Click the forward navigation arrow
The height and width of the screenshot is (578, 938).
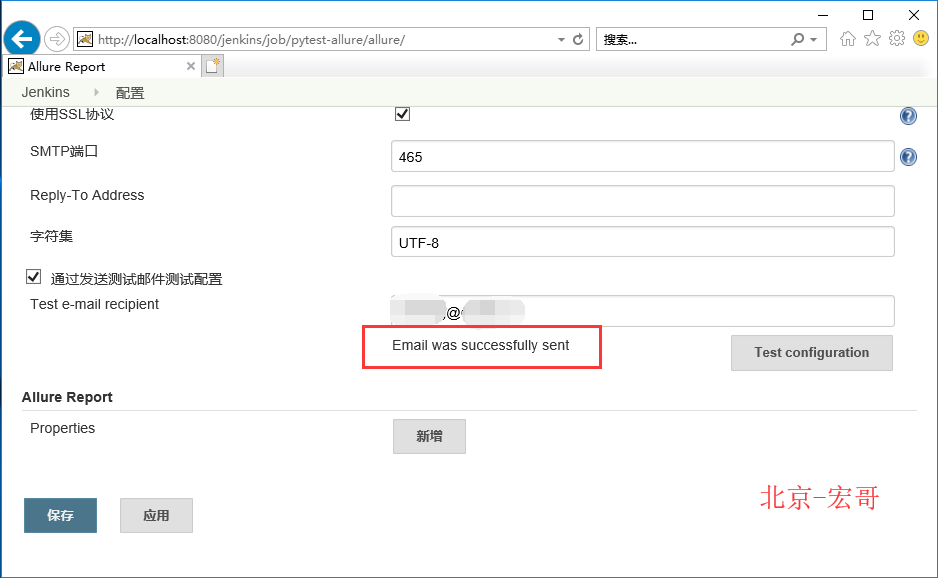pyautogui.click(x=57, y=39)
